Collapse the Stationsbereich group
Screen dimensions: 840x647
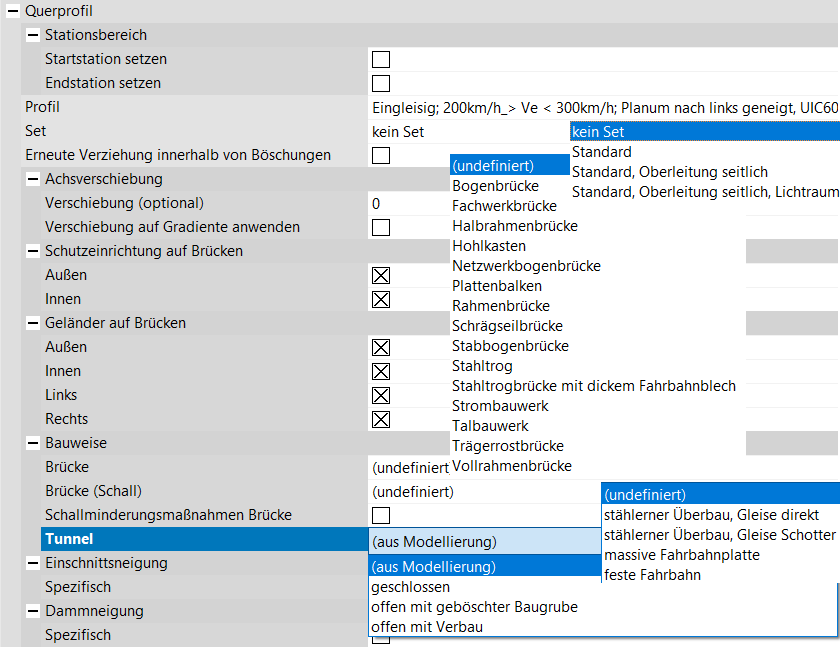coord(33,35)
